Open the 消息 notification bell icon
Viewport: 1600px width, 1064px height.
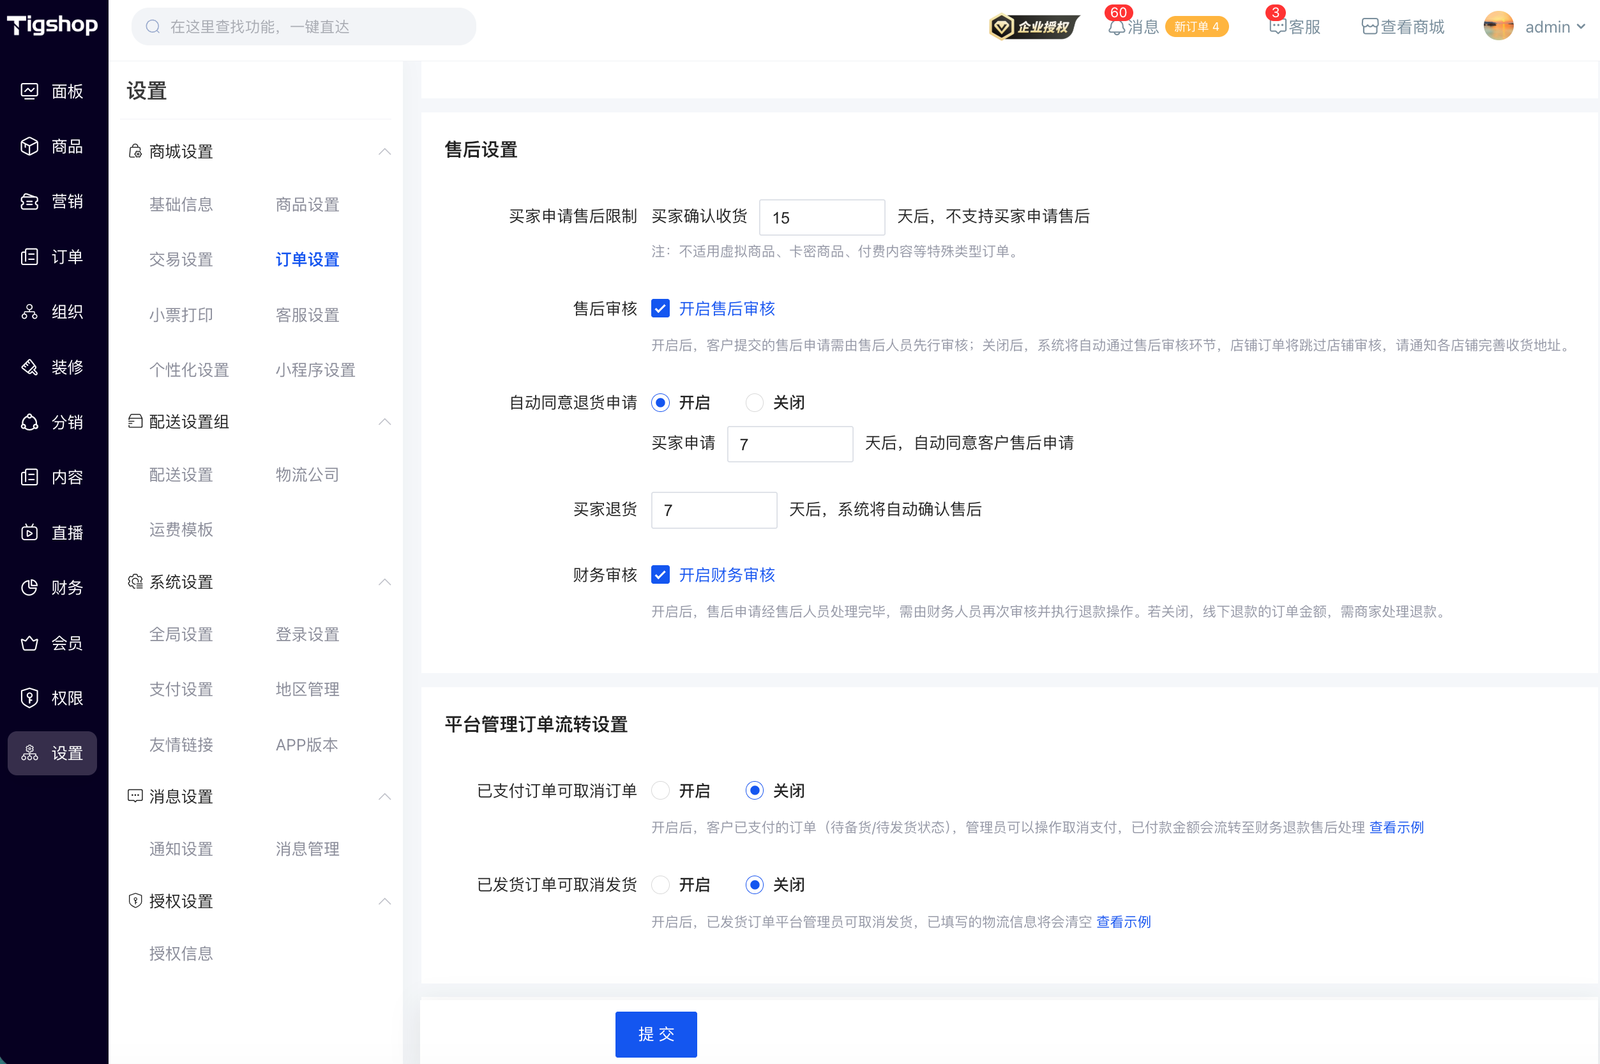click(1117, 27)
